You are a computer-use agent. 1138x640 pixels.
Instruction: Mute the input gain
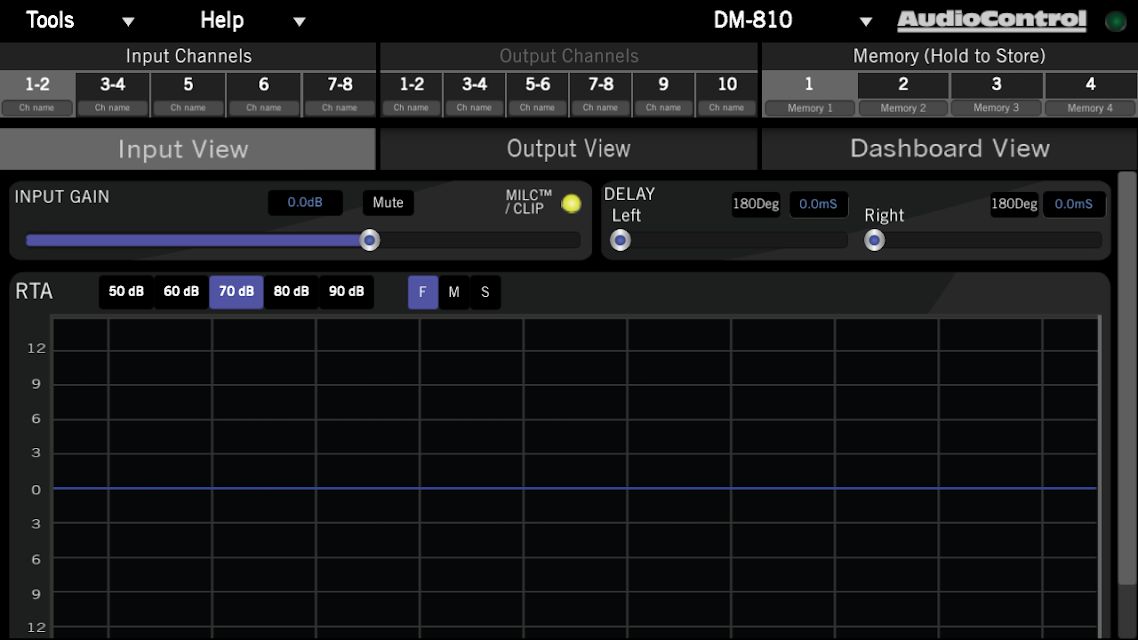(388, 203)
